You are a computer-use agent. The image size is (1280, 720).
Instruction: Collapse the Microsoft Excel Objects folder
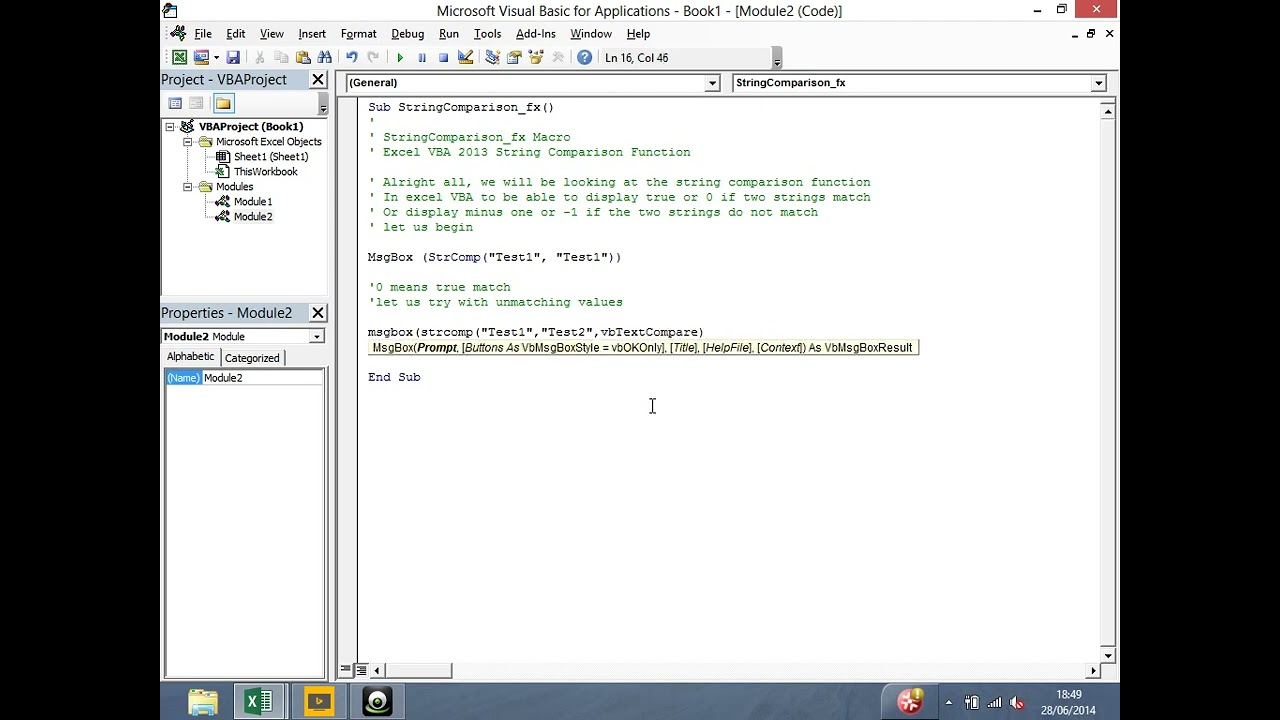click(x=187, y=142)
